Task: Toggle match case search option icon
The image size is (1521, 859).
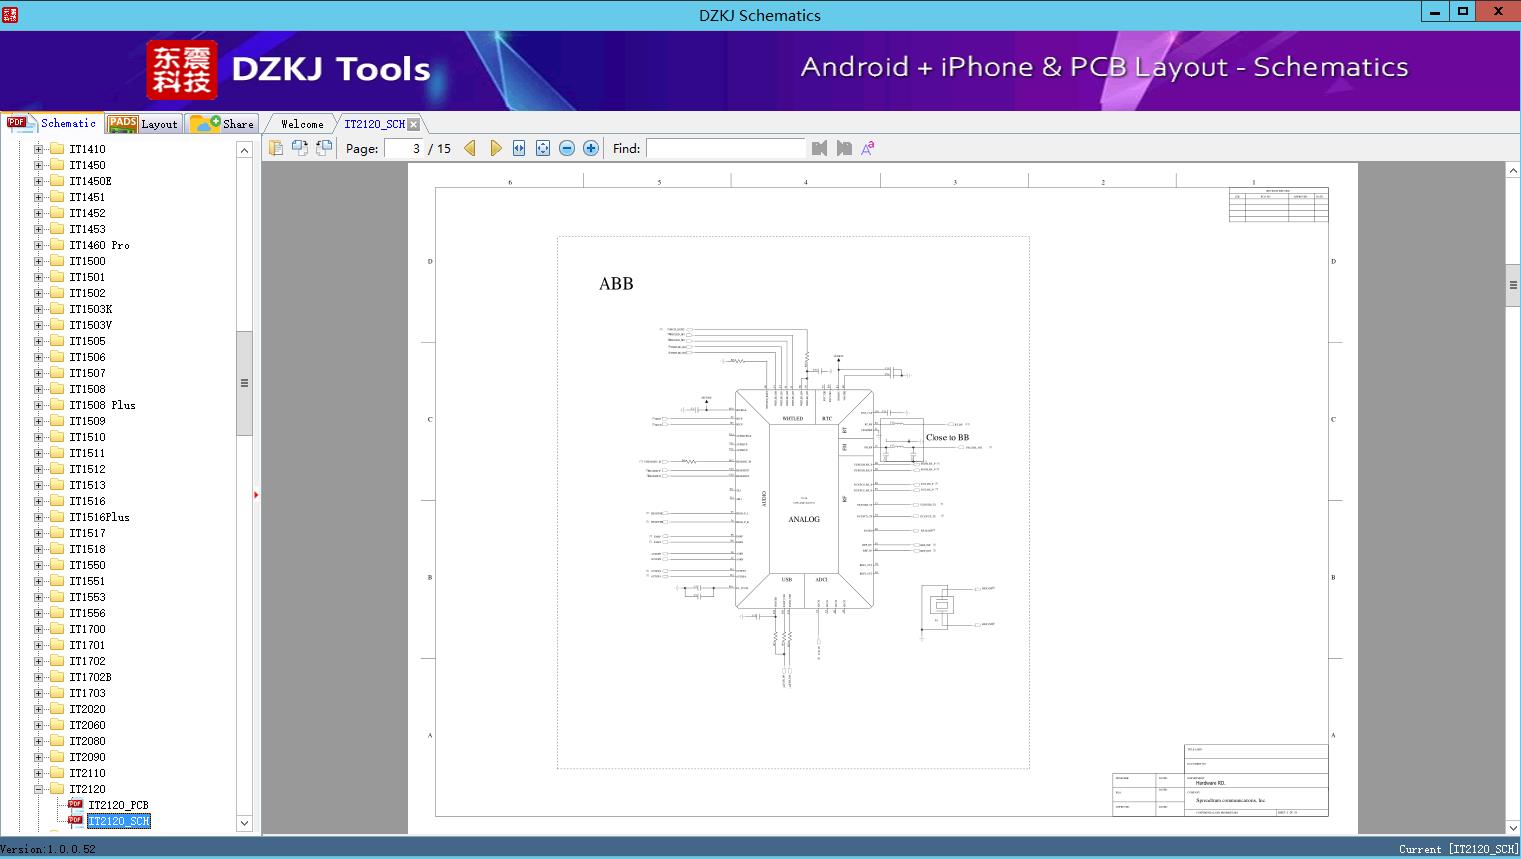Action: click(x=867, y=148)
